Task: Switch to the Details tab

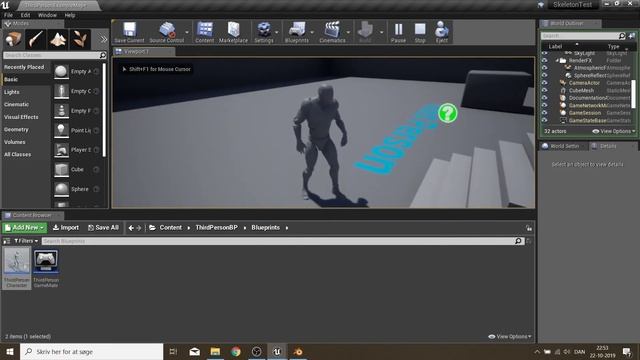Action: [608, 146]
